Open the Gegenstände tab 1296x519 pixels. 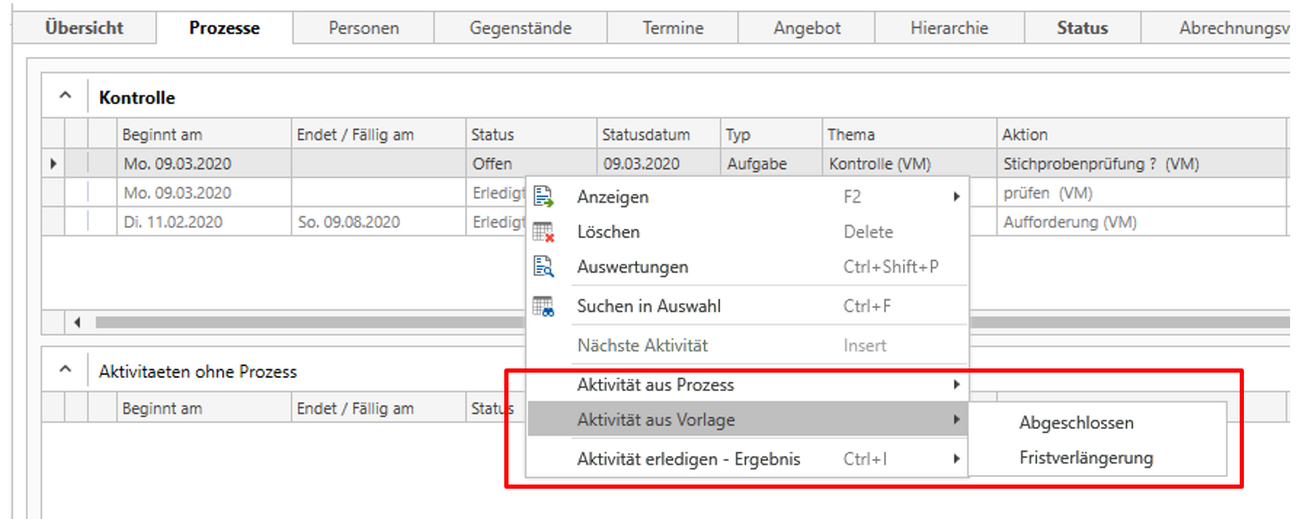point(520,28)
